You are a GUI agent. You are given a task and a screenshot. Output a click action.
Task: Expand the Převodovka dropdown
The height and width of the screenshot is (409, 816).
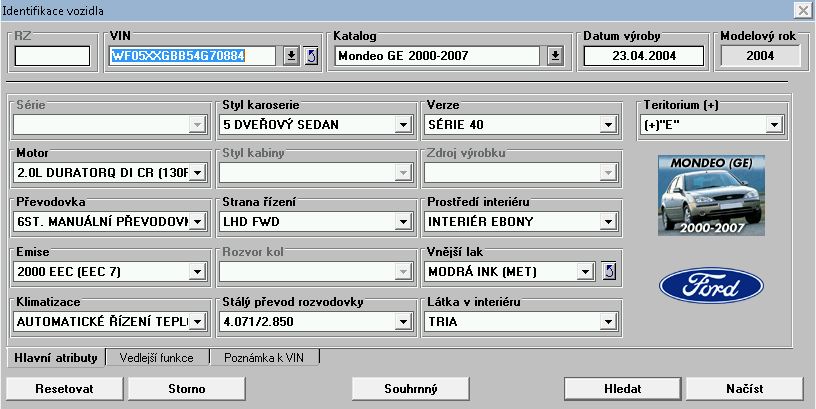point(197,221)
